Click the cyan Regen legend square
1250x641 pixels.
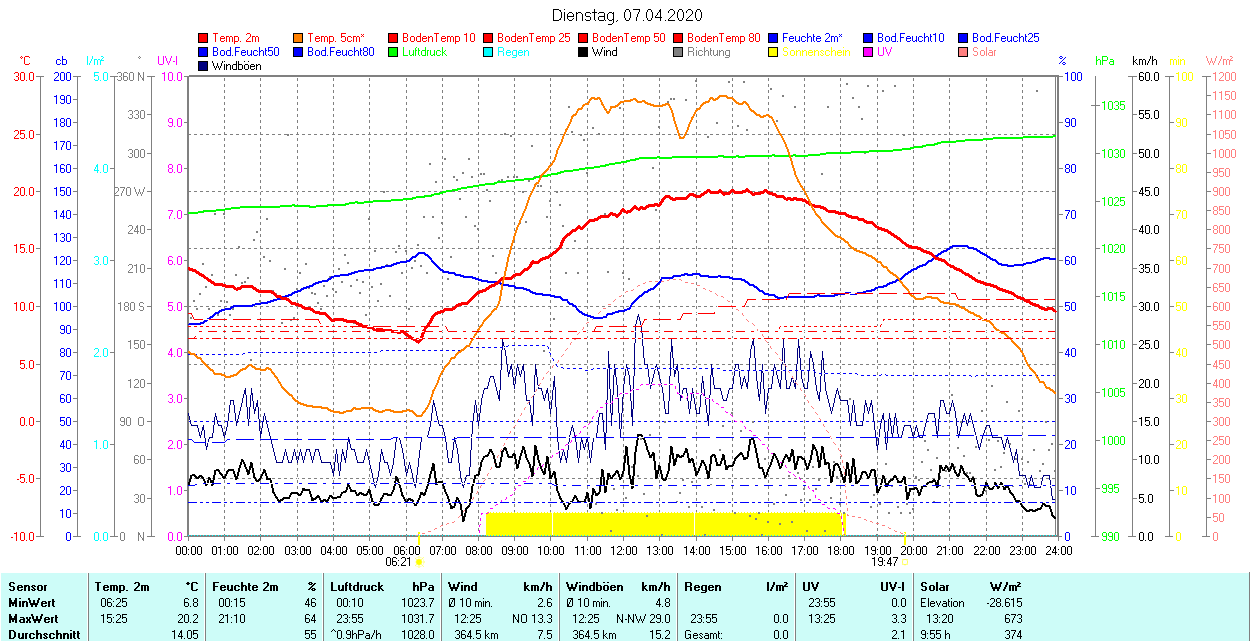[489, 52]
